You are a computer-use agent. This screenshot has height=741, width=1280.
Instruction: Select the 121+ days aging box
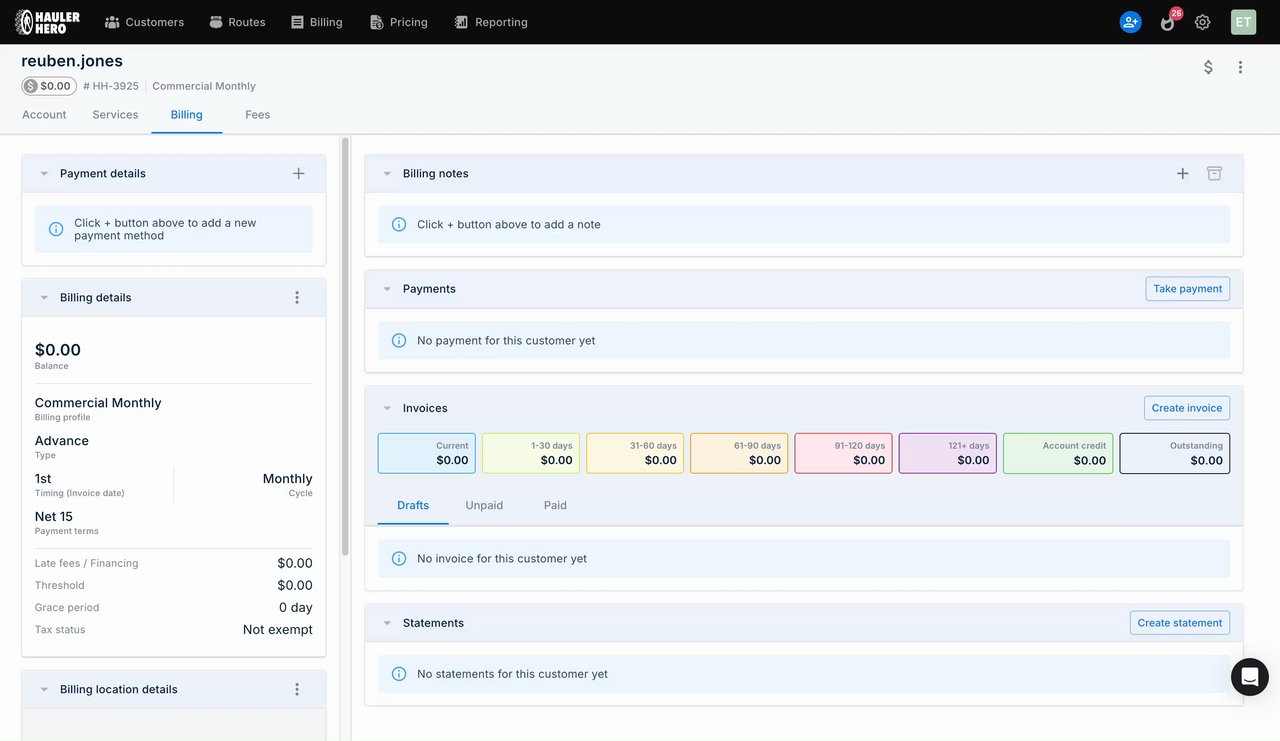[947, 453]
